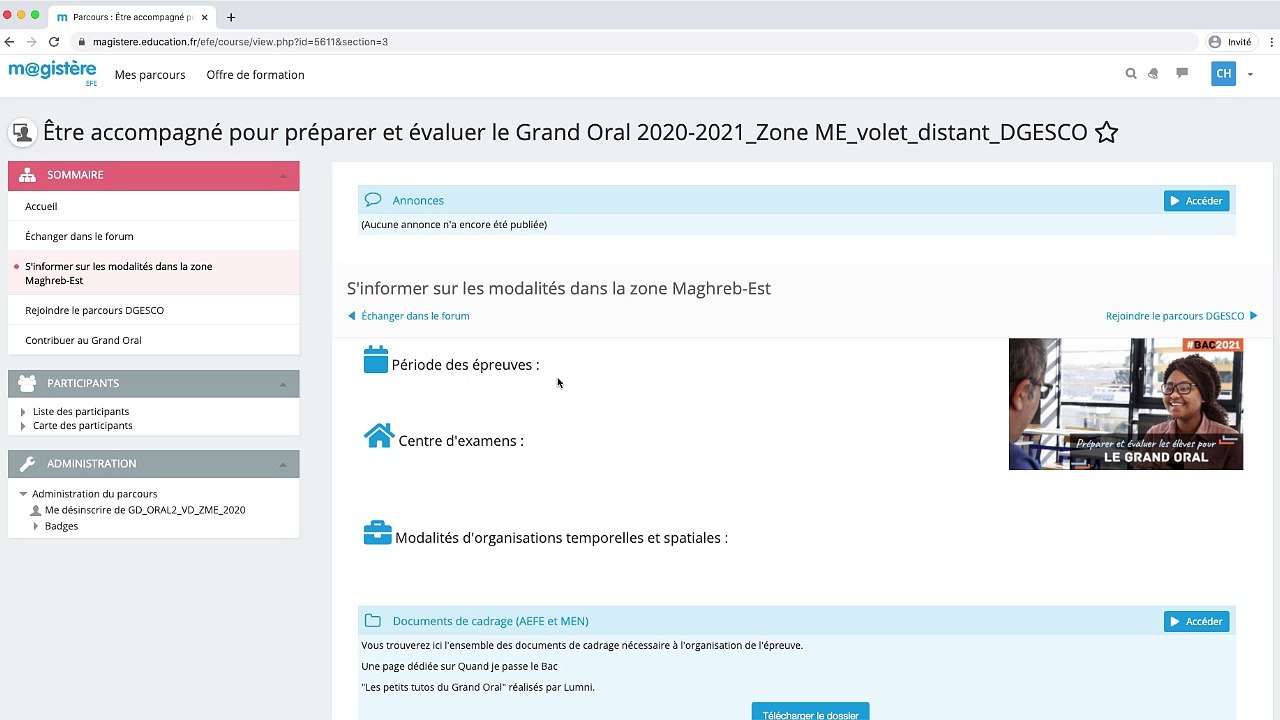The image size is (1280, 720).
Task: Click the browser back arrow
Action: [10, 42]
